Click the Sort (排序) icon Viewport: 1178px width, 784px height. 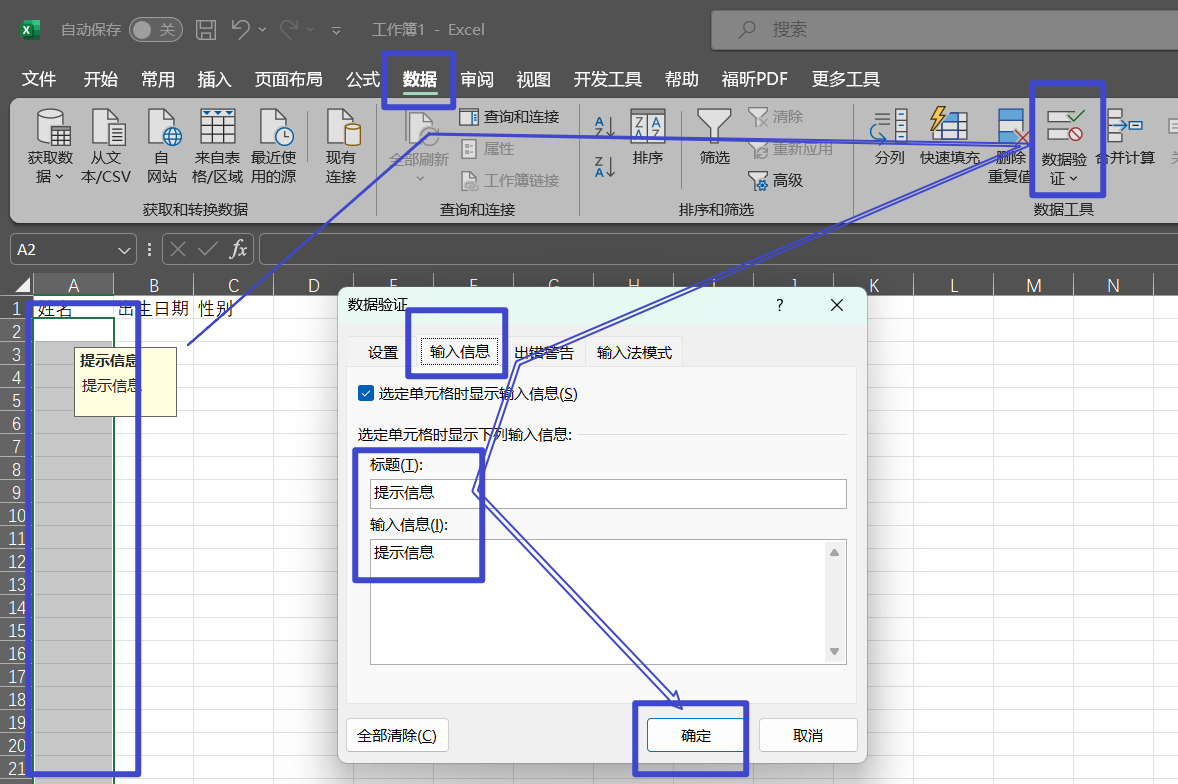(x=648, y=127)
